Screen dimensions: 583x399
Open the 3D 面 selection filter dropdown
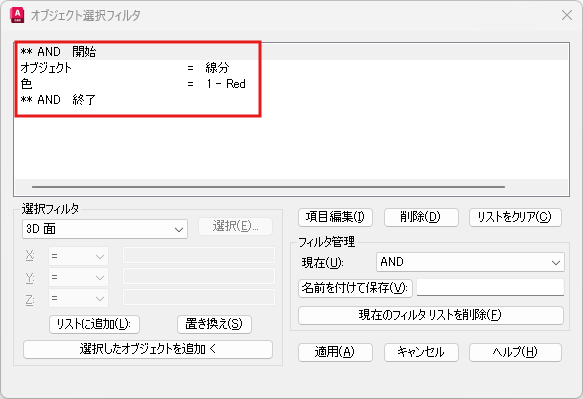pos(105,229)
